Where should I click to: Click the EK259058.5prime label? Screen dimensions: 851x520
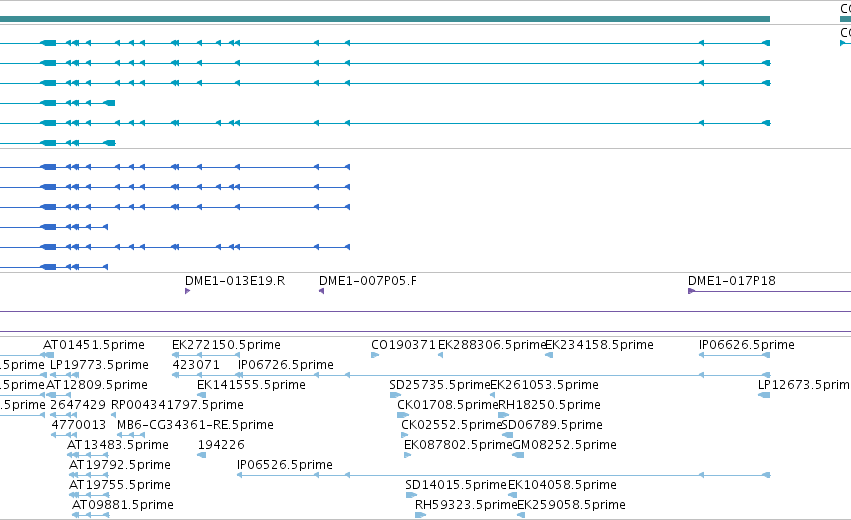(x=571, y=505)
